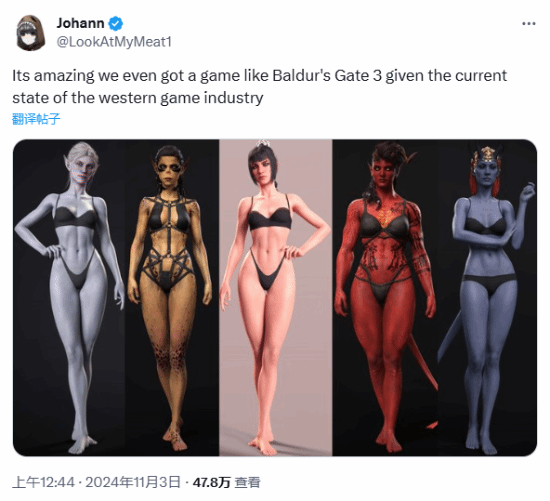This screenshot has width=550, height=501.
Task: Click Johann's hooded profile avatar
Action: point(31,33)
